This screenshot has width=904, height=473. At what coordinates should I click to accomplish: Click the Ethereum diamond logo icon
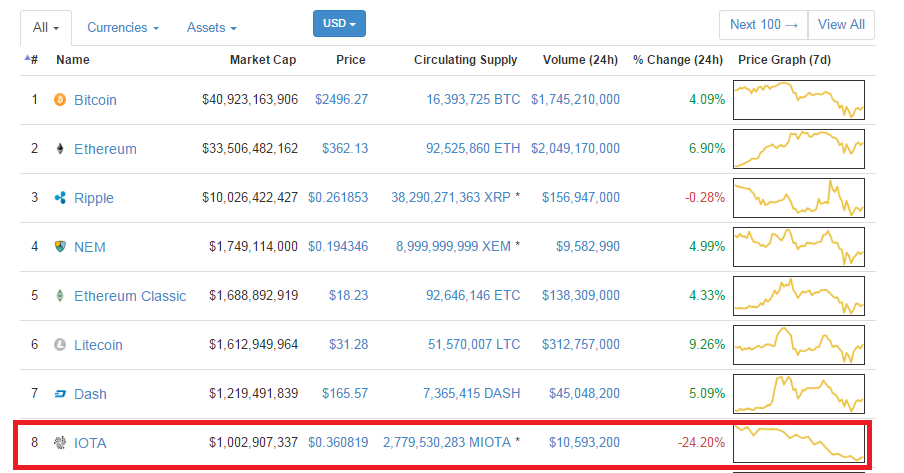pyautogui.click(x=60, y=149)
